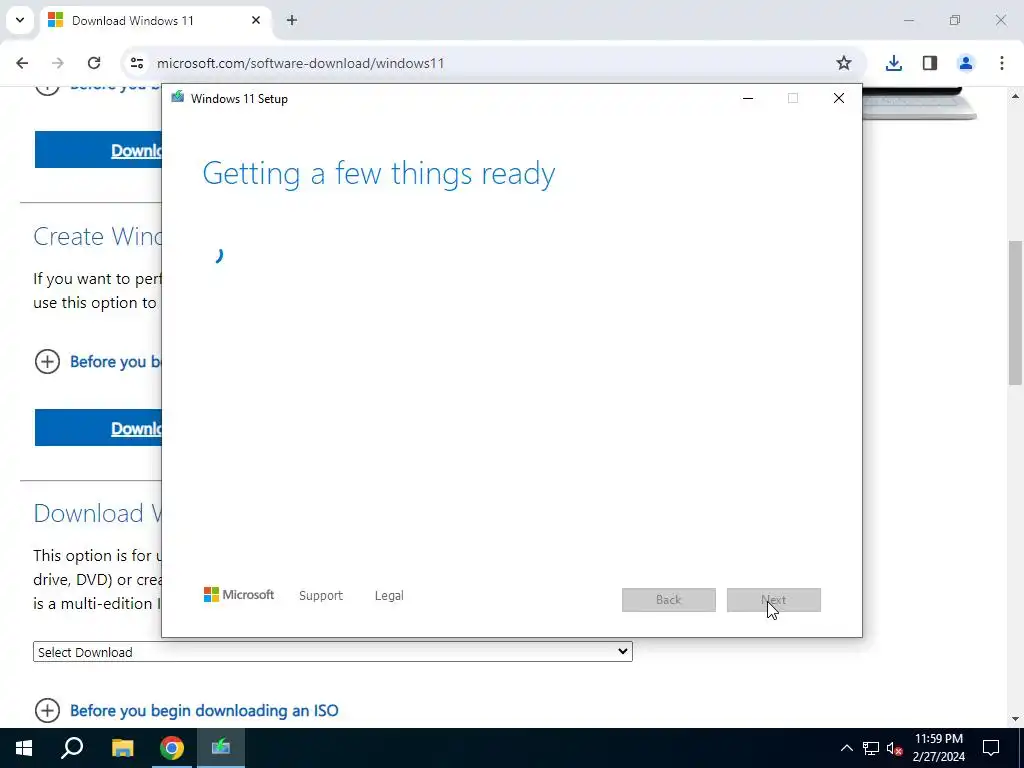This screenshot has height=768, width=1024.
Task: Open File Explorer from the taskbar
Action: [122, 748]
